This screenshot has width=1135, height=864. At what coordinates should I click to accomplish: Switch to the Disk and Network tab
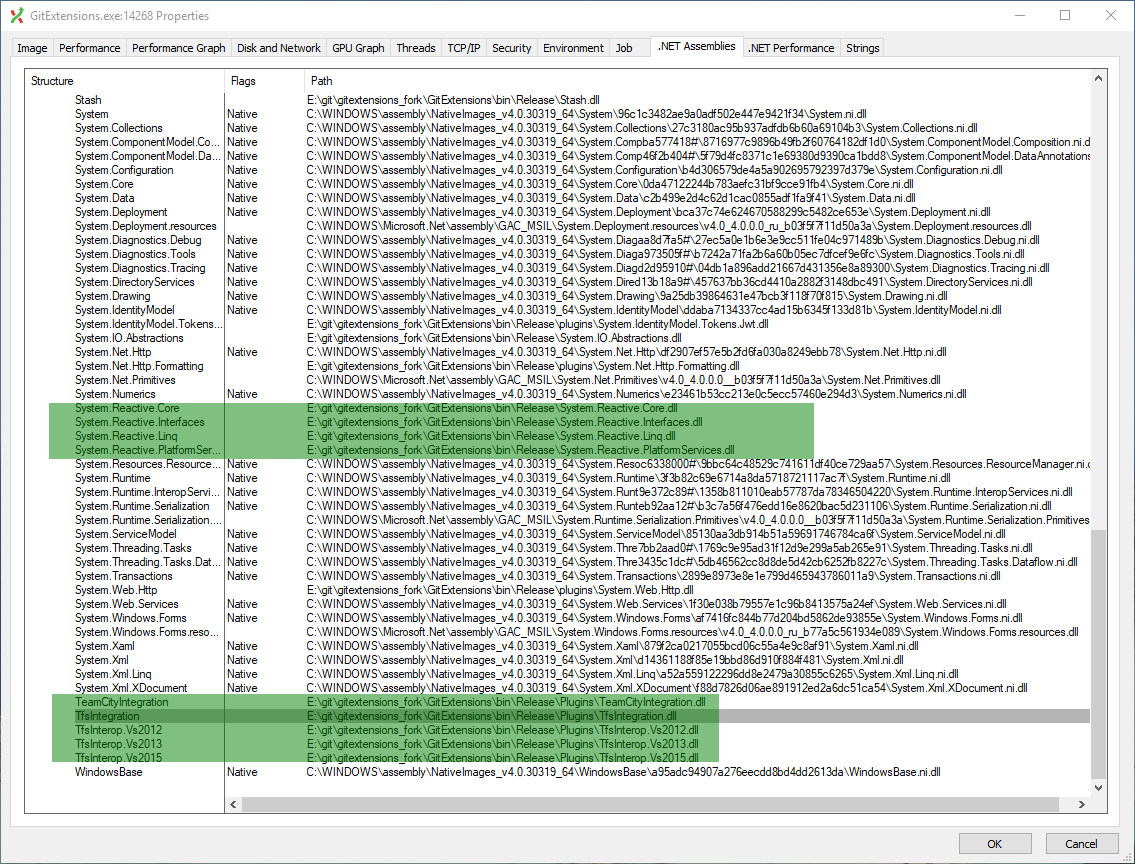pyautogui.click(x=278, y=47)
